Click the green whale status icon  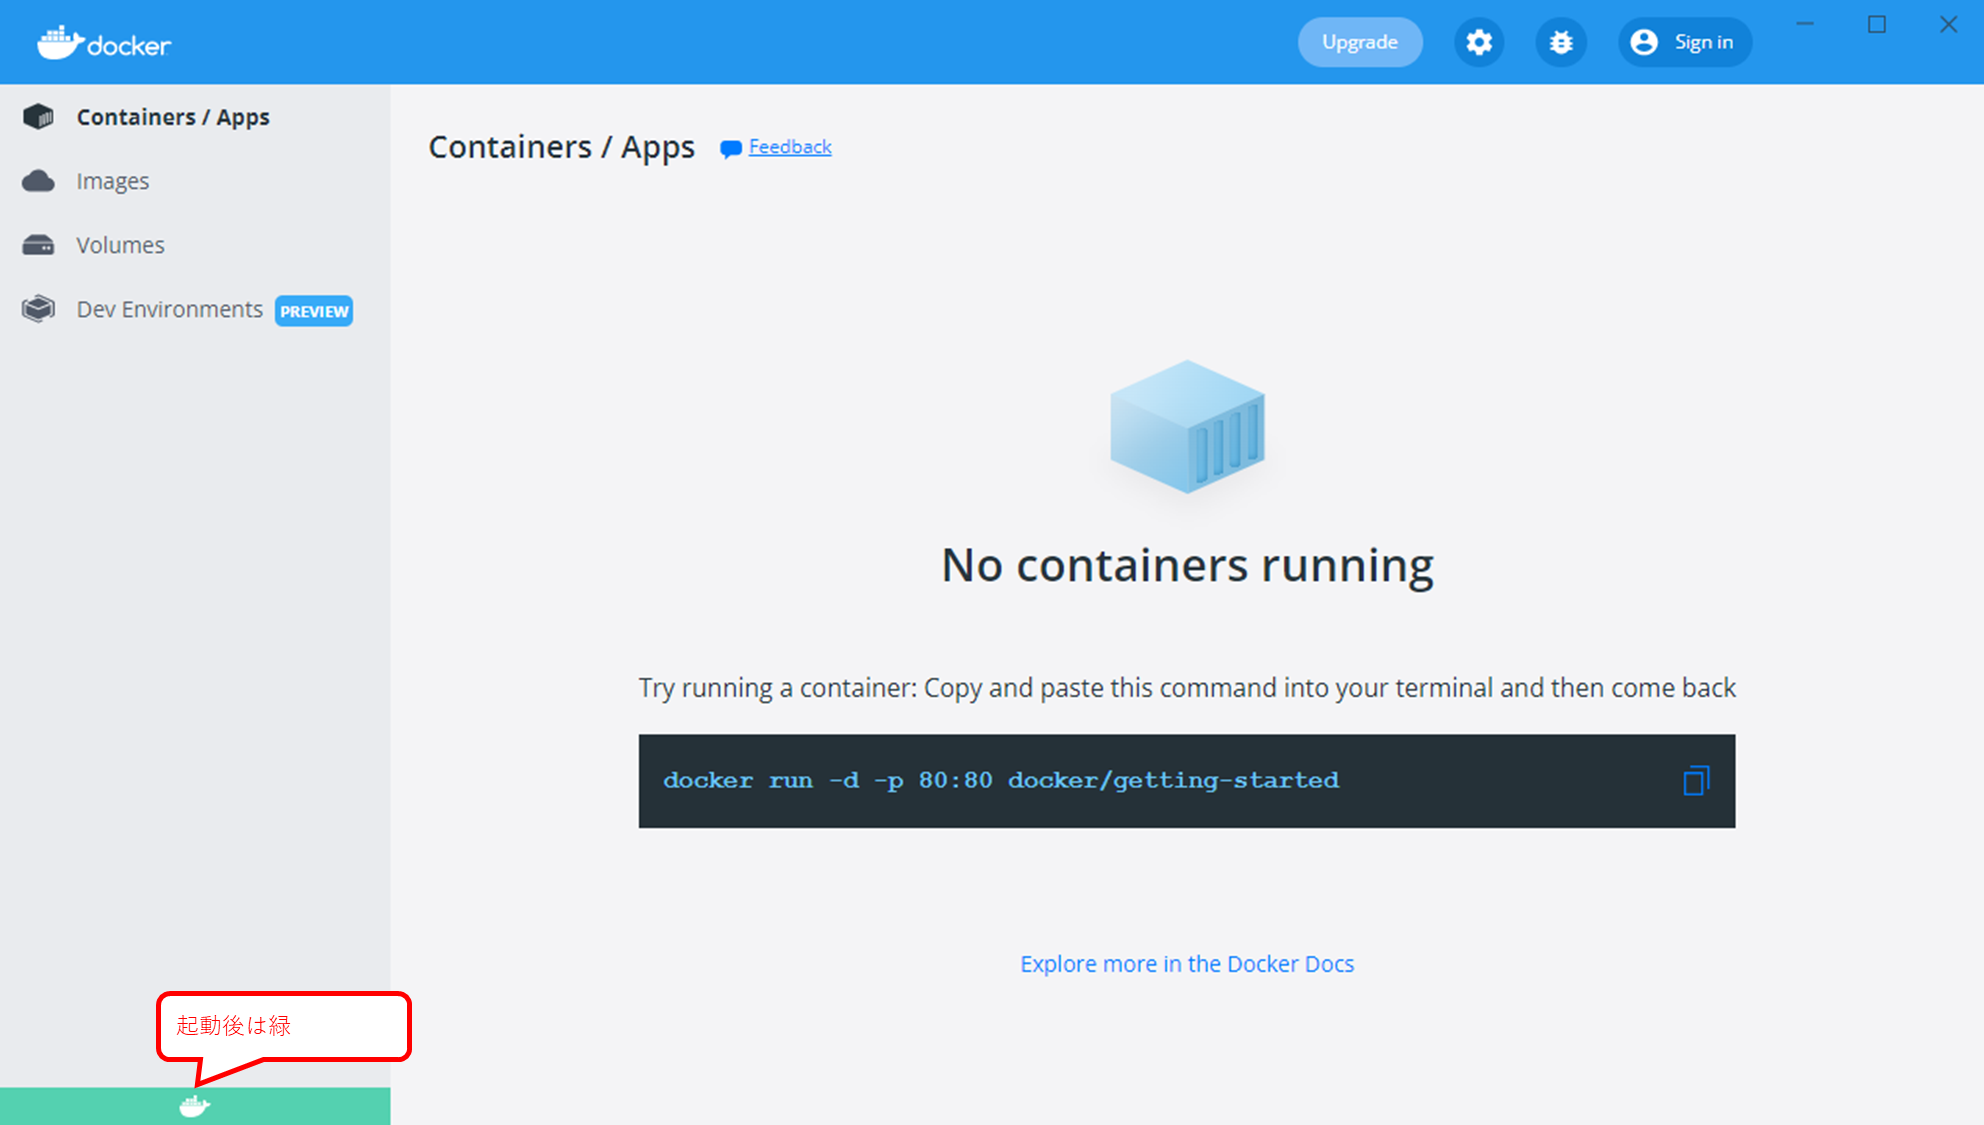(x=194, y=1106)
